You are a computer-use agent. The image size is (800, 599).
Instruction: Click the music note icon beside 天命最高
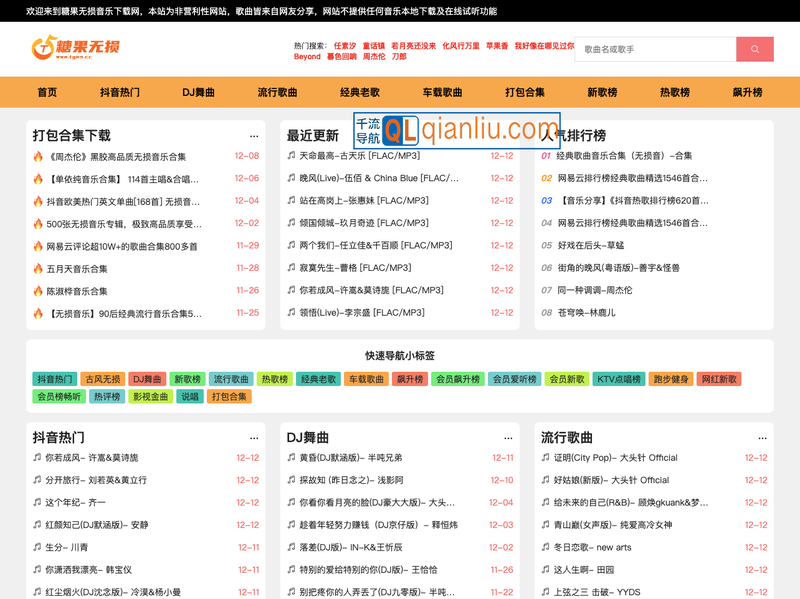(x=293, y=154)
